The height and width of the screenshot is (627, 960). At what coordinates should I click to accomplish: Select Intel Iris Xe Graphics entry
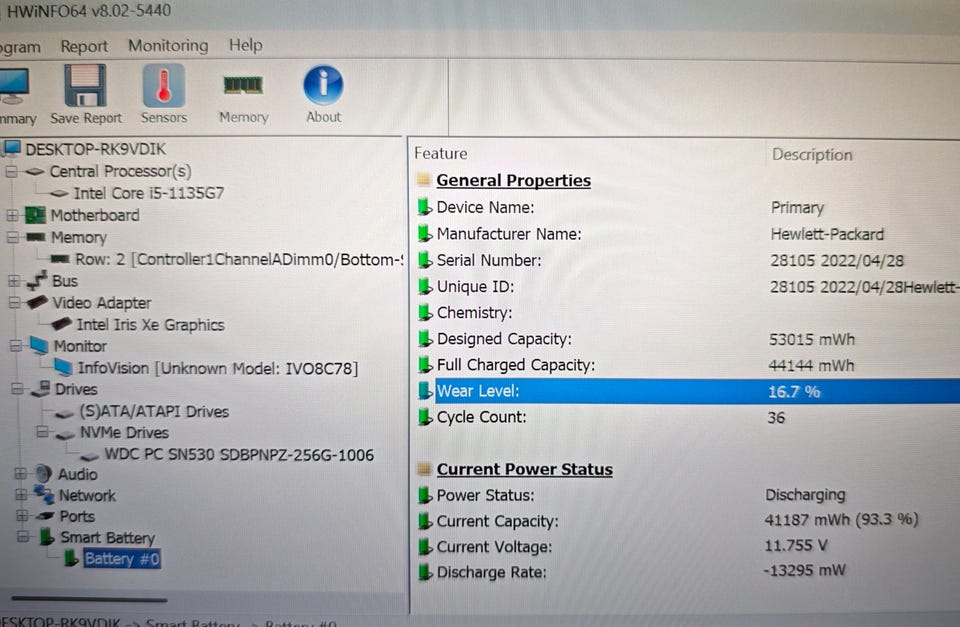pyautogui.click(x=151, y=325)
